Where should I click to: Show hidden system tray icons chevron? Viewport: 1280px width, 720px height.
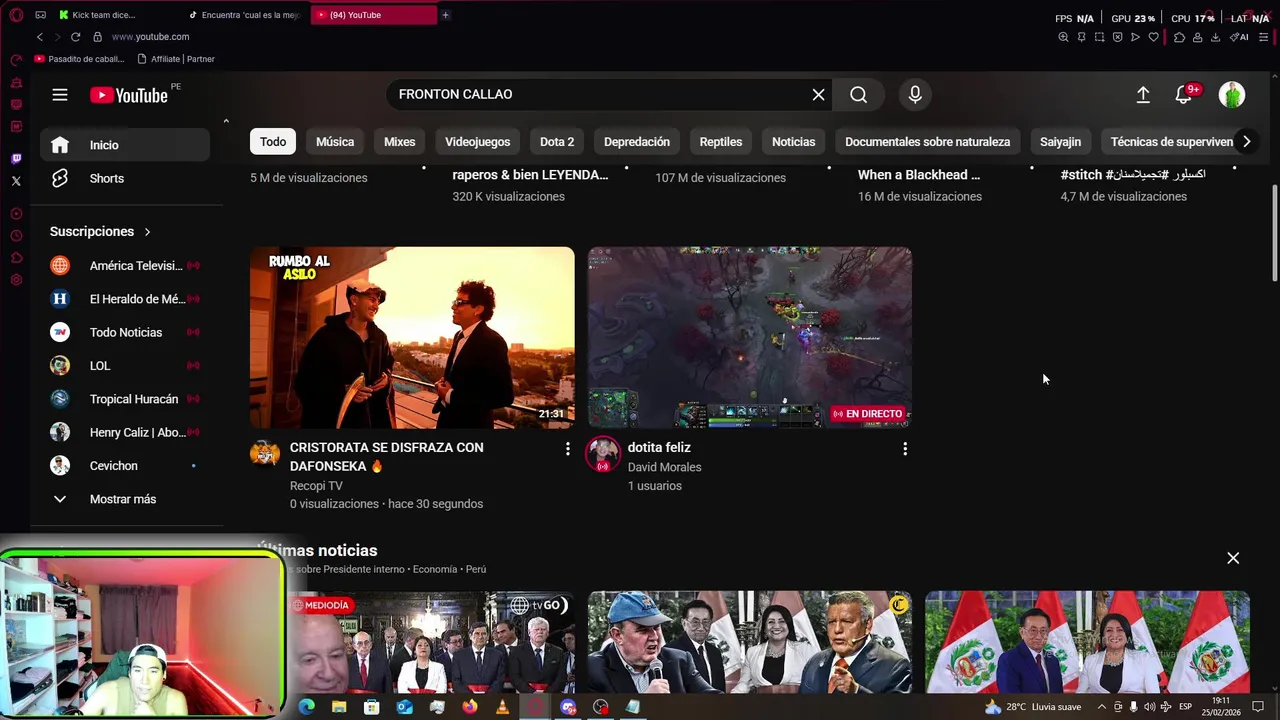pos(1101,707)
